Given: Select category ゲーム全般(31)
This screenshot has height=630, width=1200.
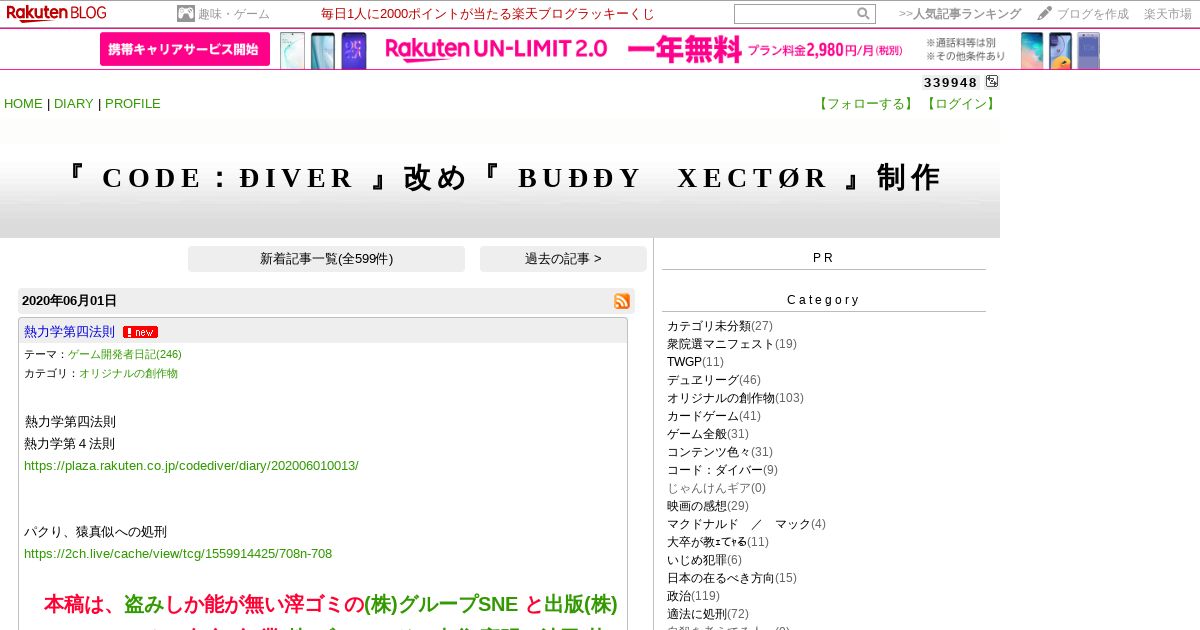Looking at the screenshot, I should click(708, 434).
